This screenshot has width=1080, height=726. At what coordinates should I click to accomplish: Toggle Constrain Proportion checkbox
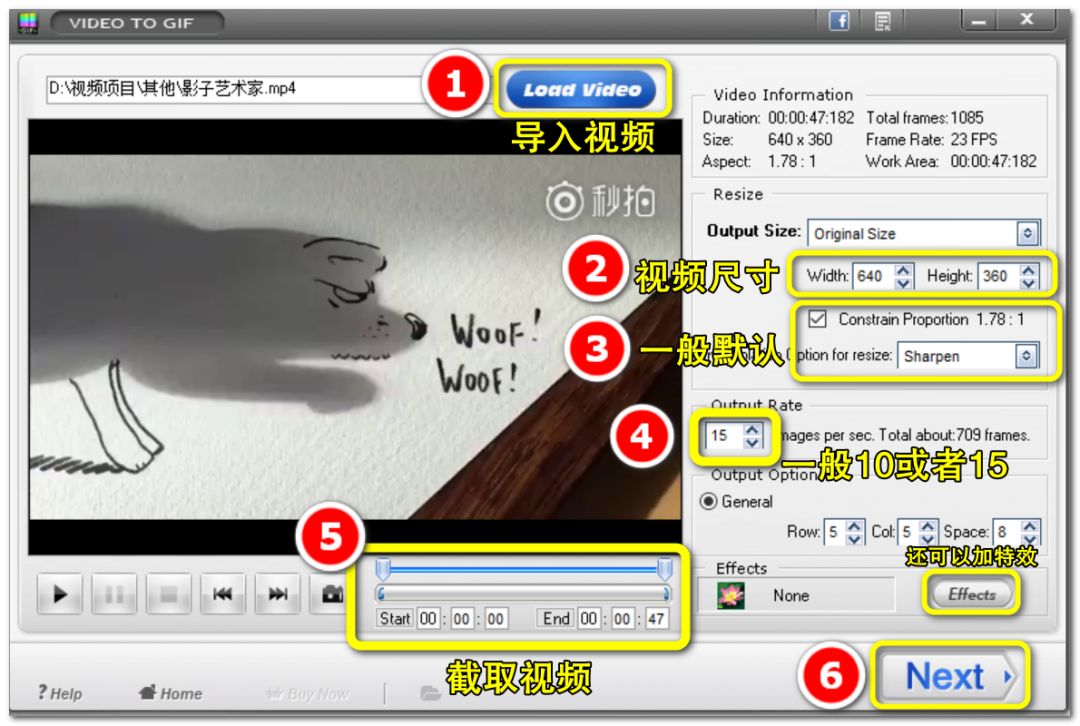tap(818, 319)
